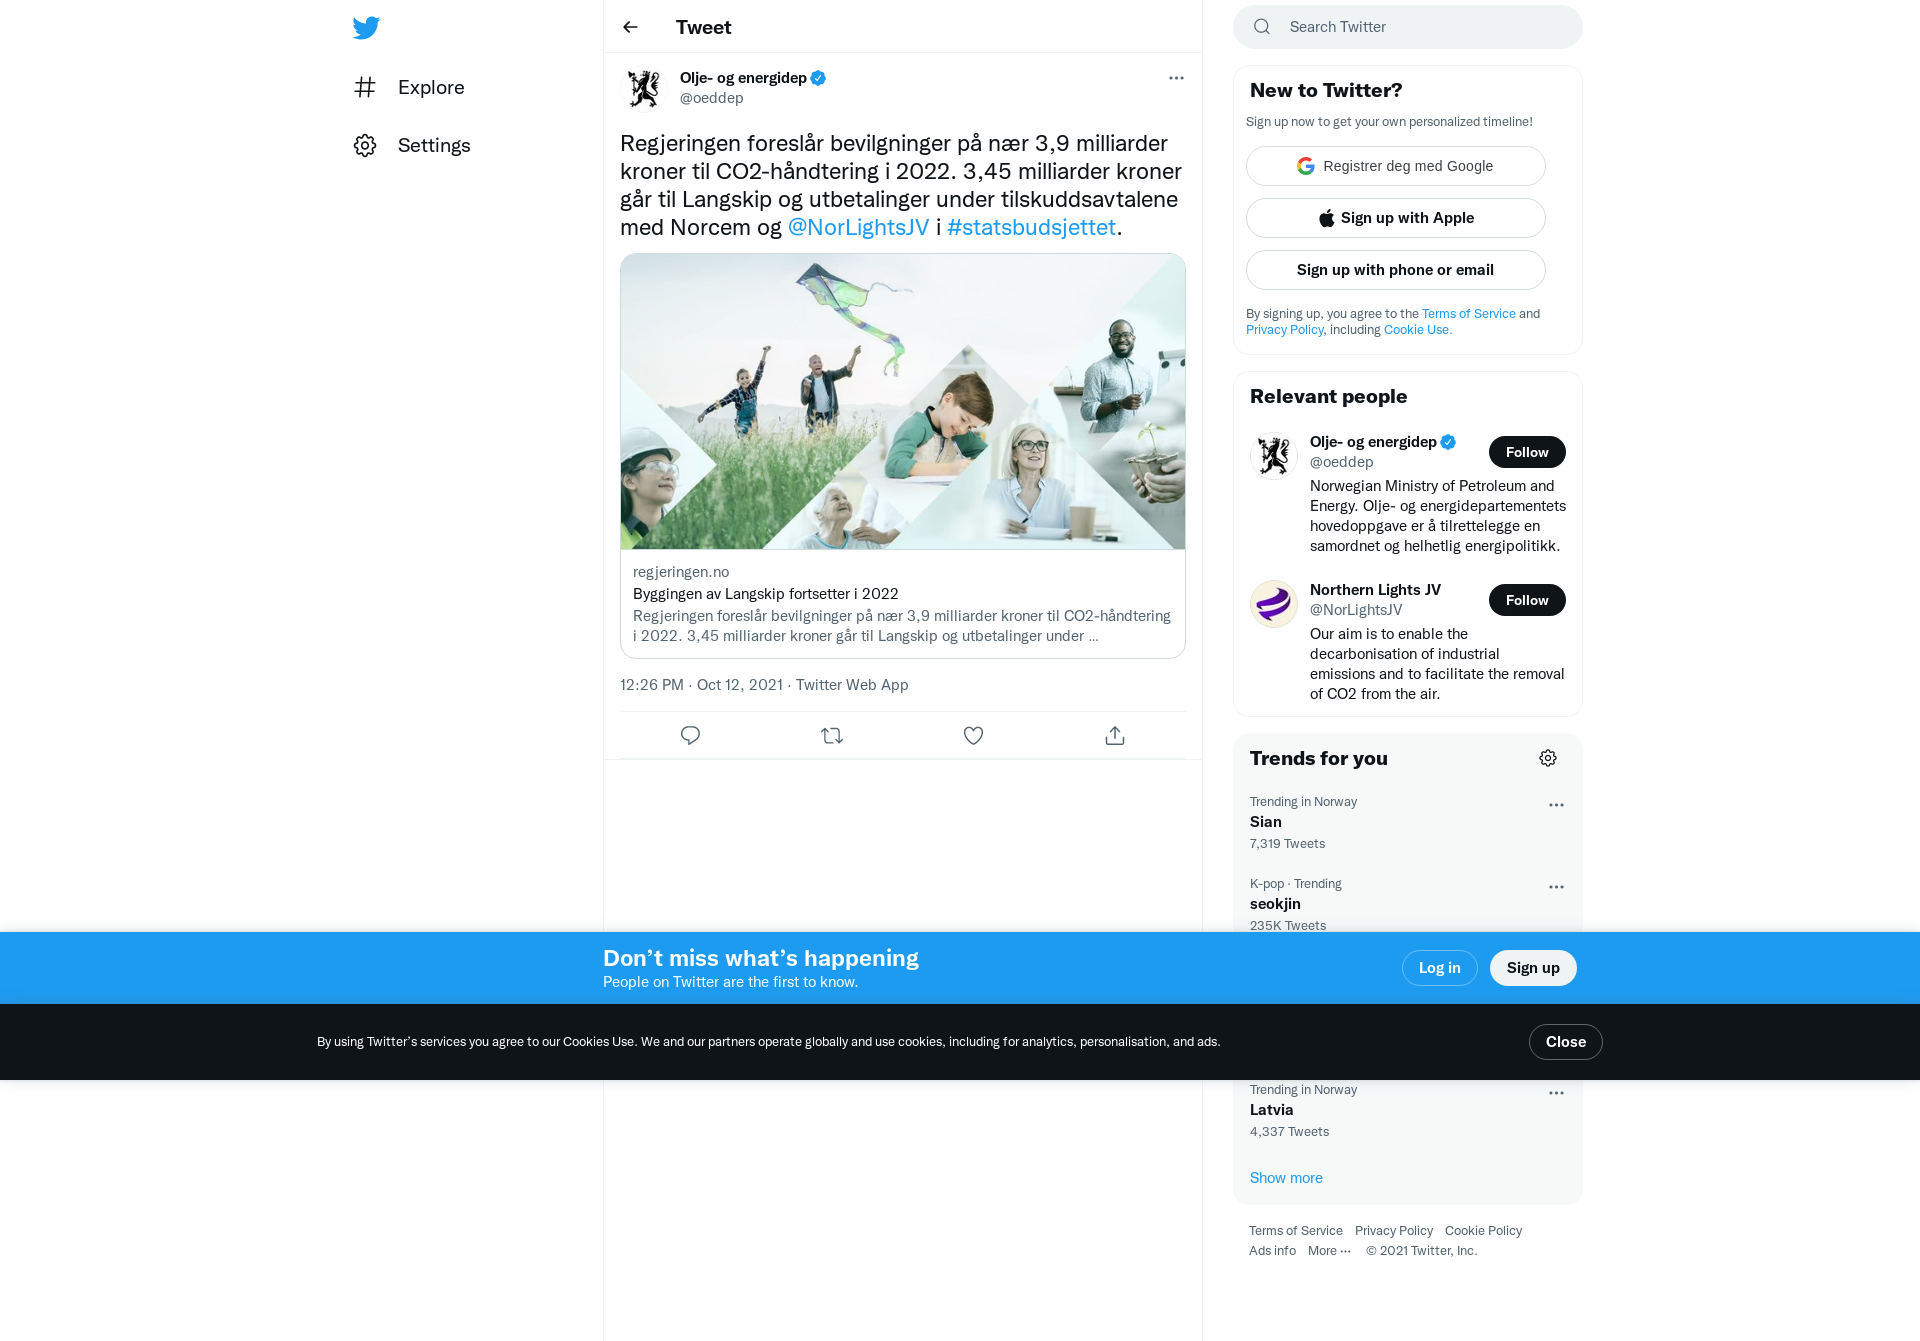Open Explore from the sidebar
This screenshot has width=1920, height=1341.
tap(410, 87)
